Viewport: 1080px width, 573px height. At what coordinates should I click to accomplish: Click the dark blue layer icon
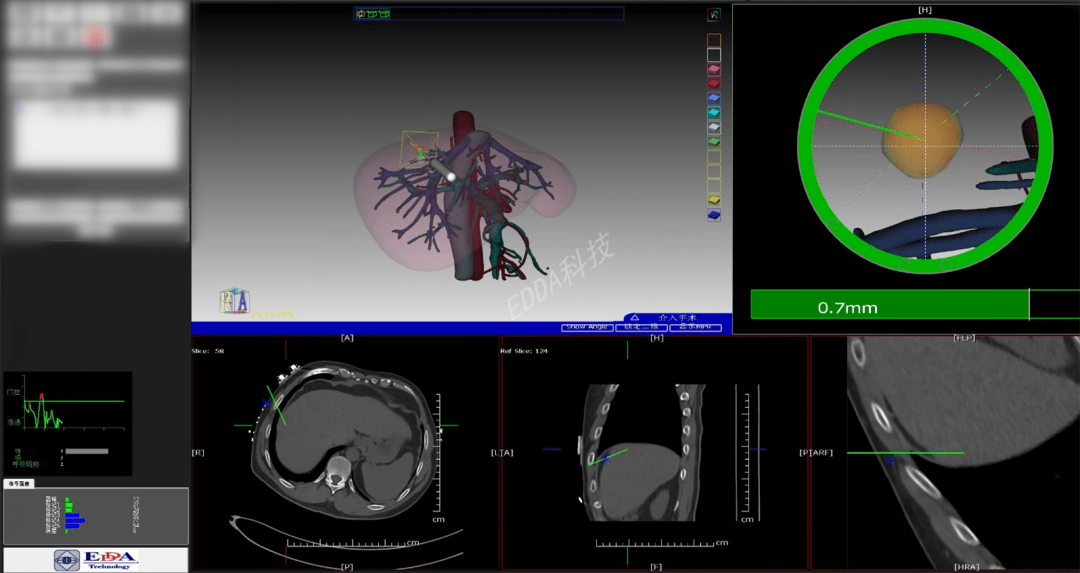714,215
